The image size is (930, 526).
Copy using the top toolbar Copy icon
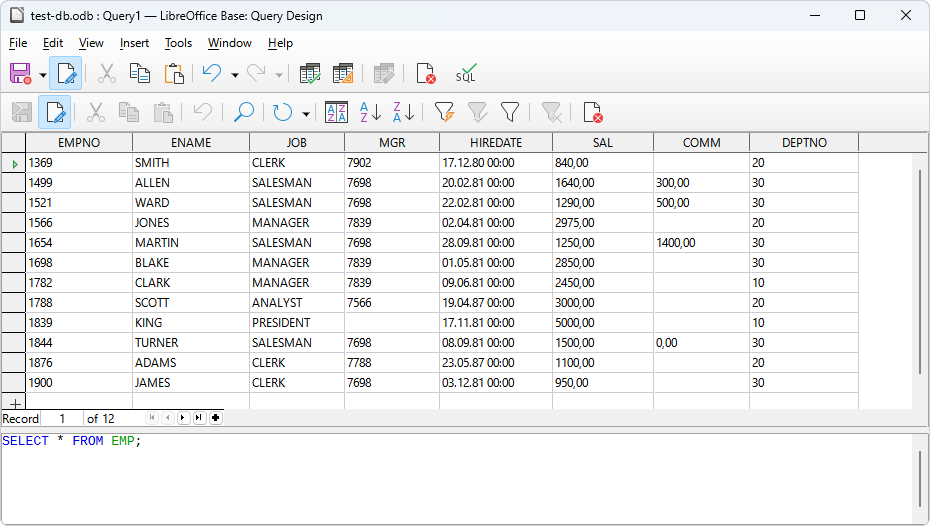pyautogui.click(x=140, y=73)
